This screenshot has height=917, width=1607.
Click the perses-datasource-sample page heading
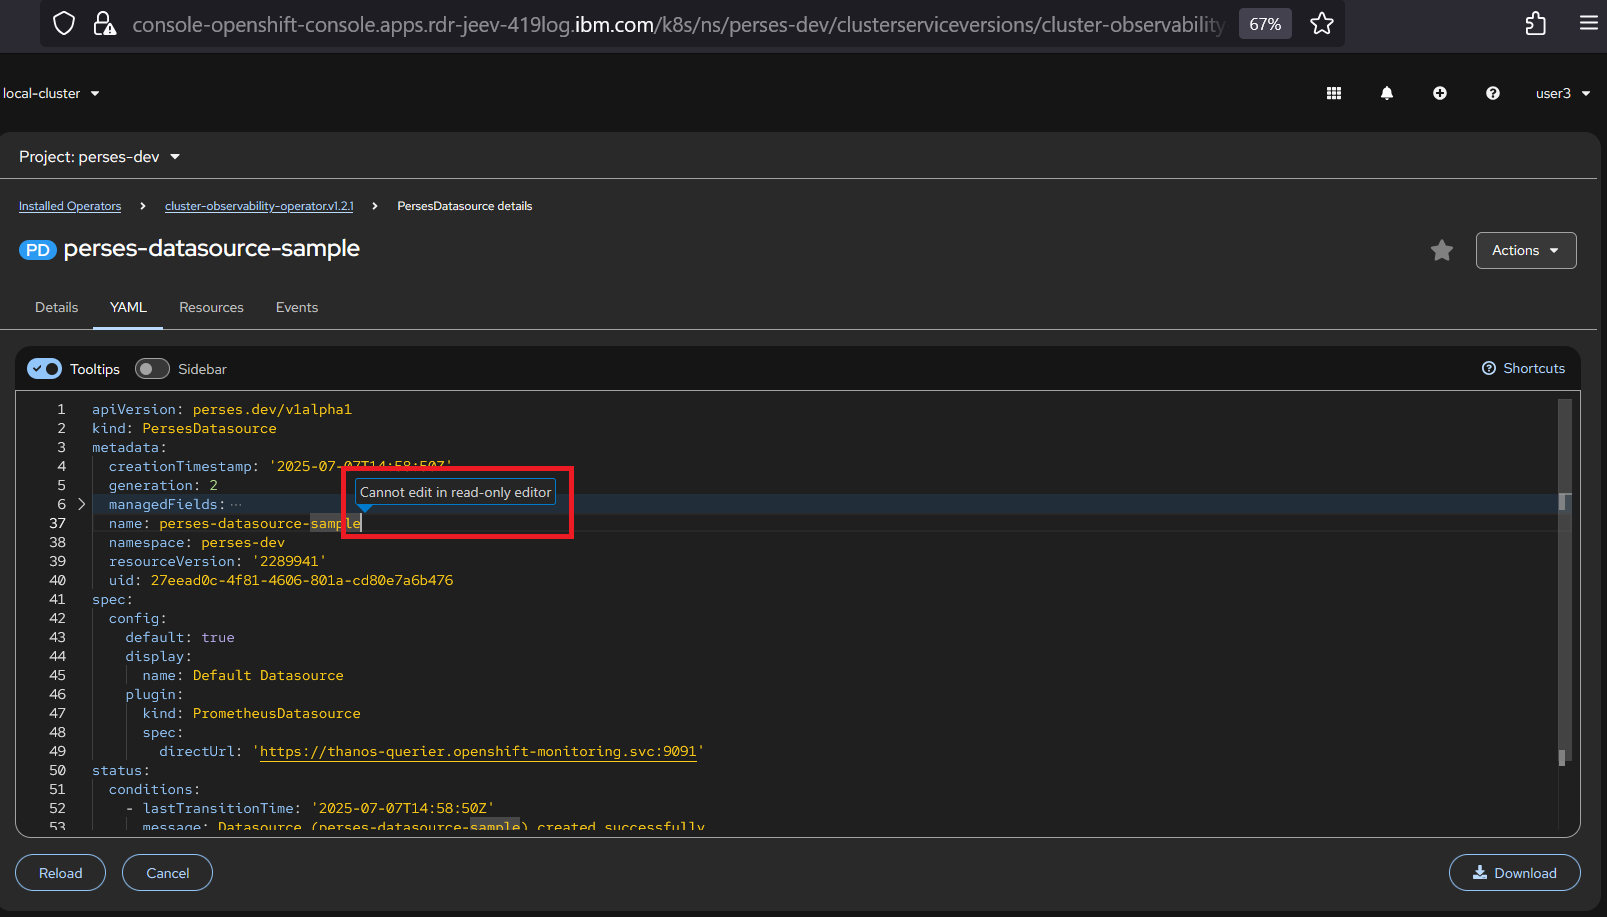pos(212,248)
